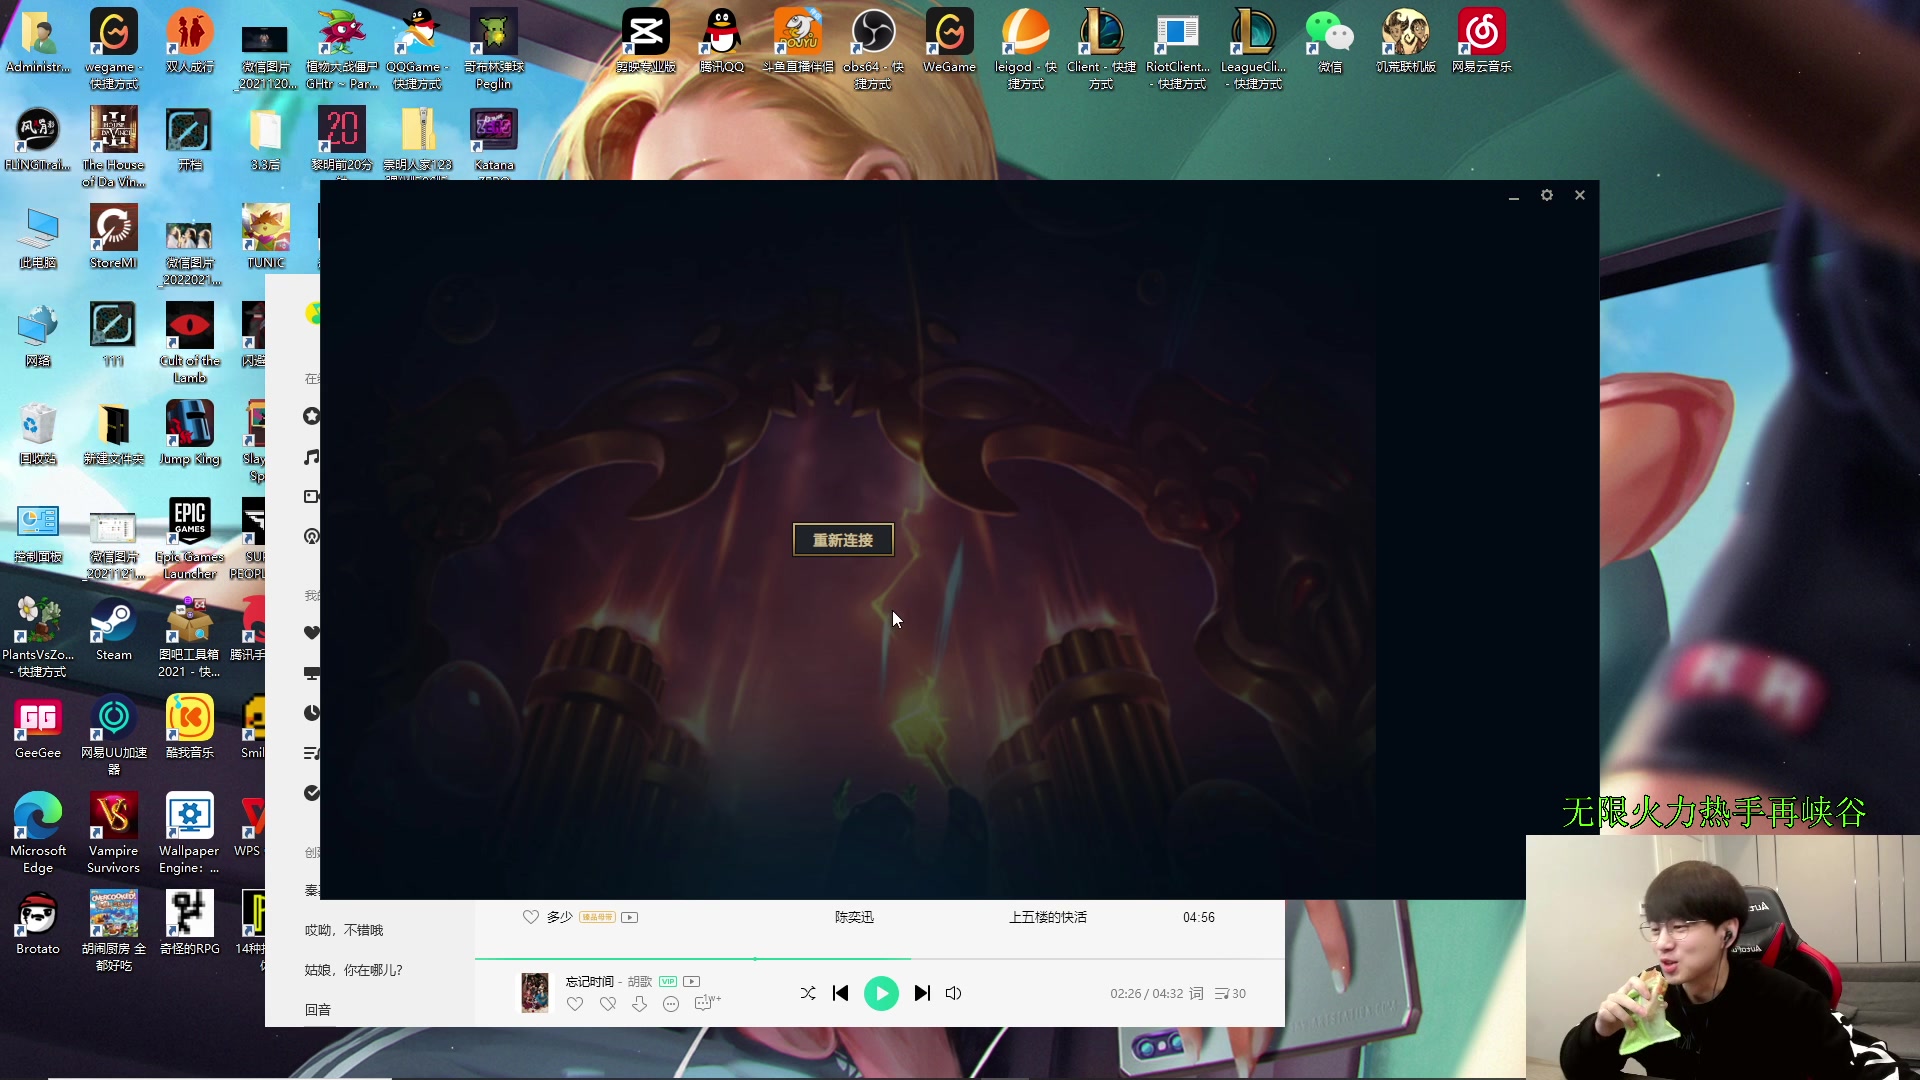
Task: Open WeGame desktop shortcut in top row
Action: (x=949, y=40)
